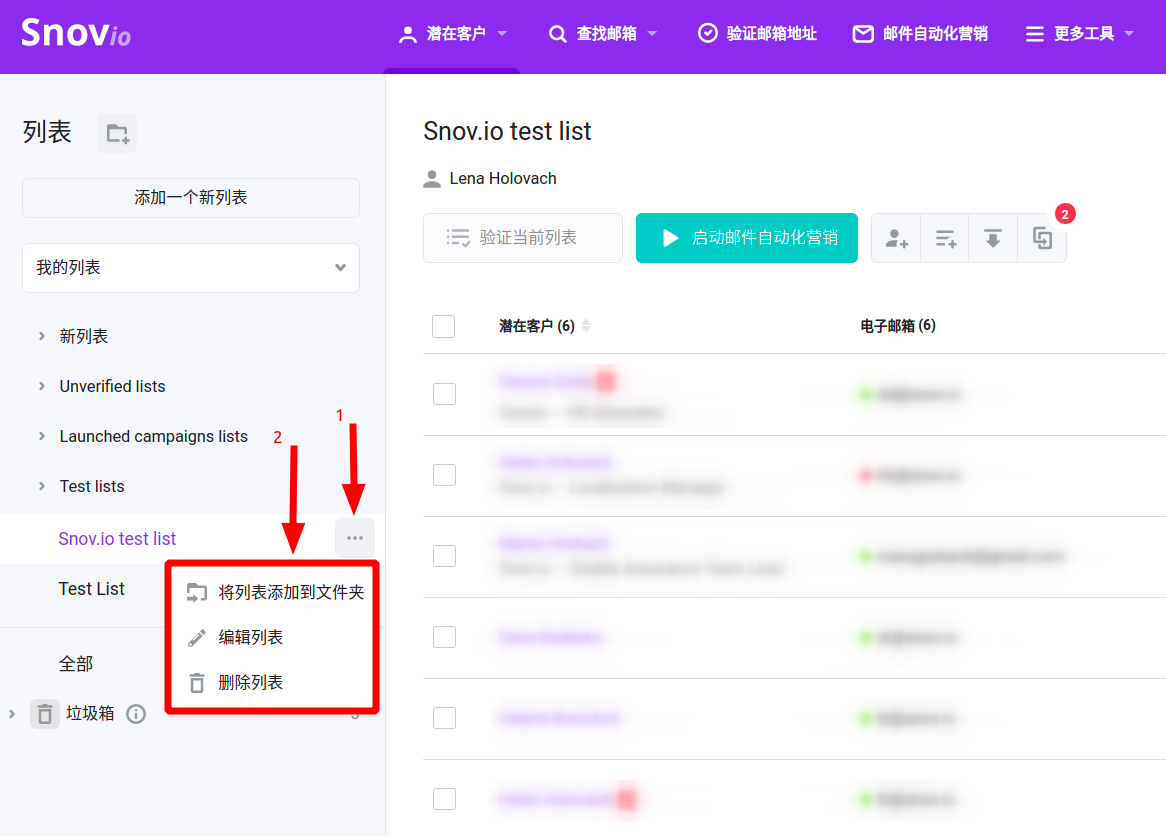Open 验证邮箱地址 in top navigation
The height and width of the screenshot is (836, 1166).
(x=757, y=33)
